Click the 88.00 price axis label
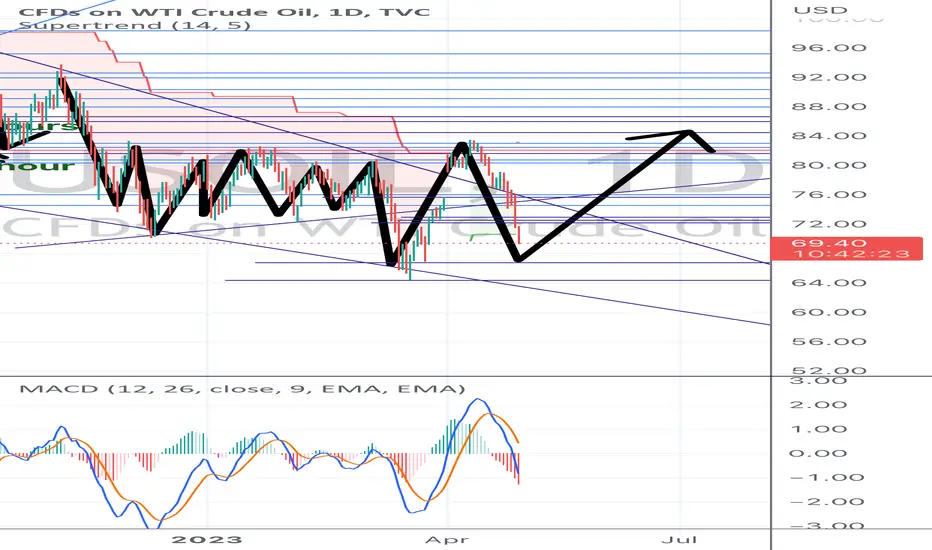 pyautogui.click(x=829, y=106)
